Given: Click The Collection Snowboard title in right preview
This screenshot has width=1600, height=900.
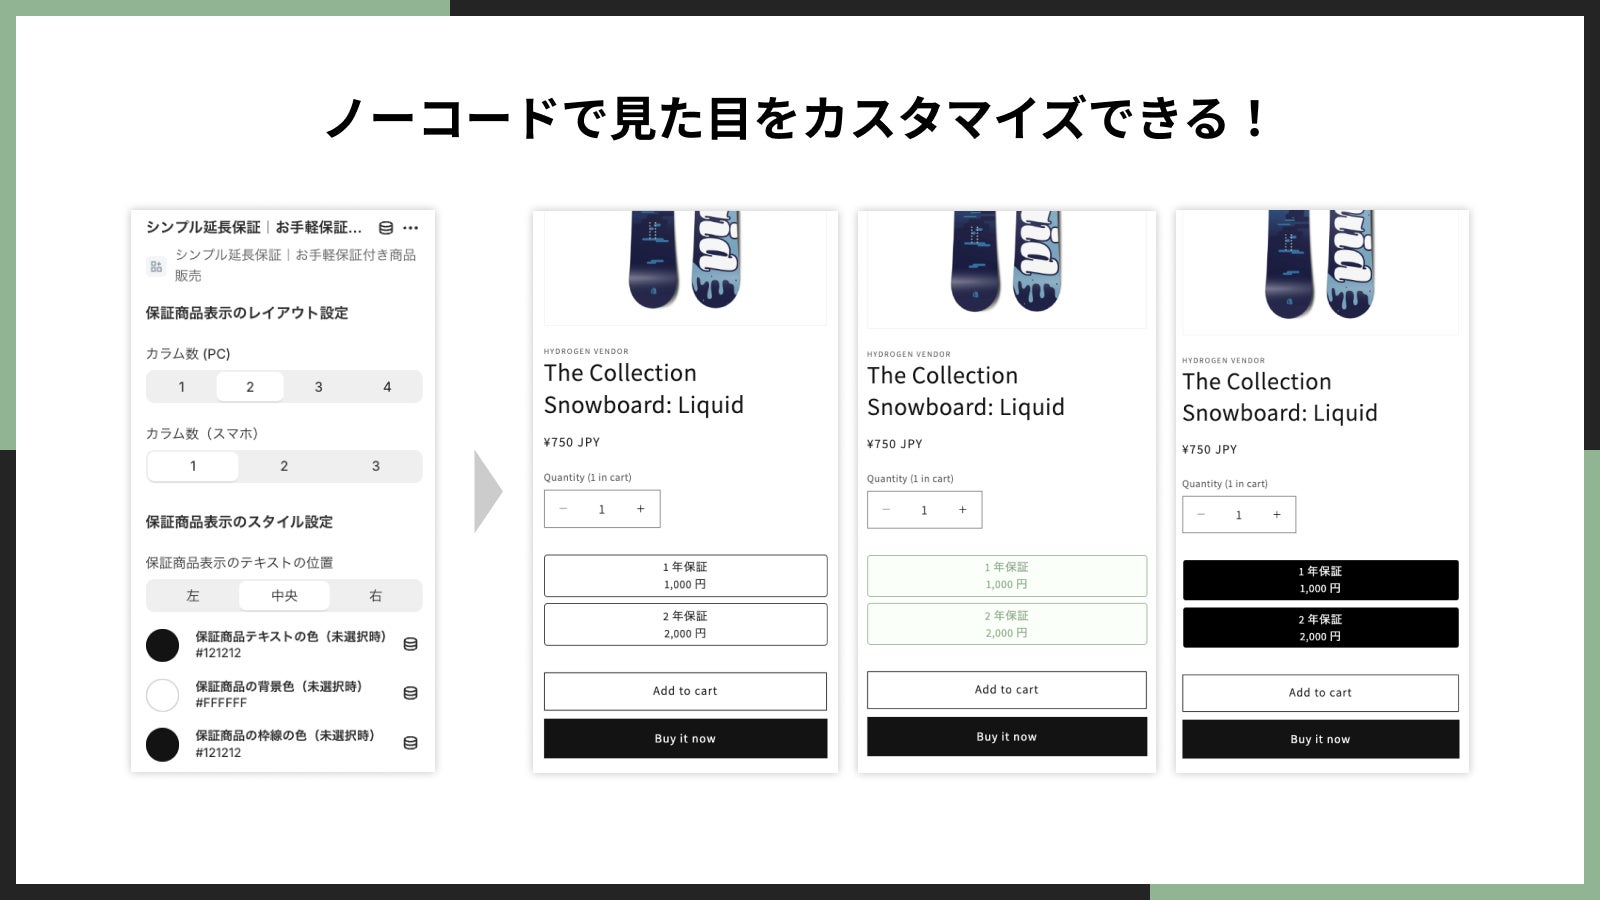Looking at the screenshot, I should [1280, 397].
